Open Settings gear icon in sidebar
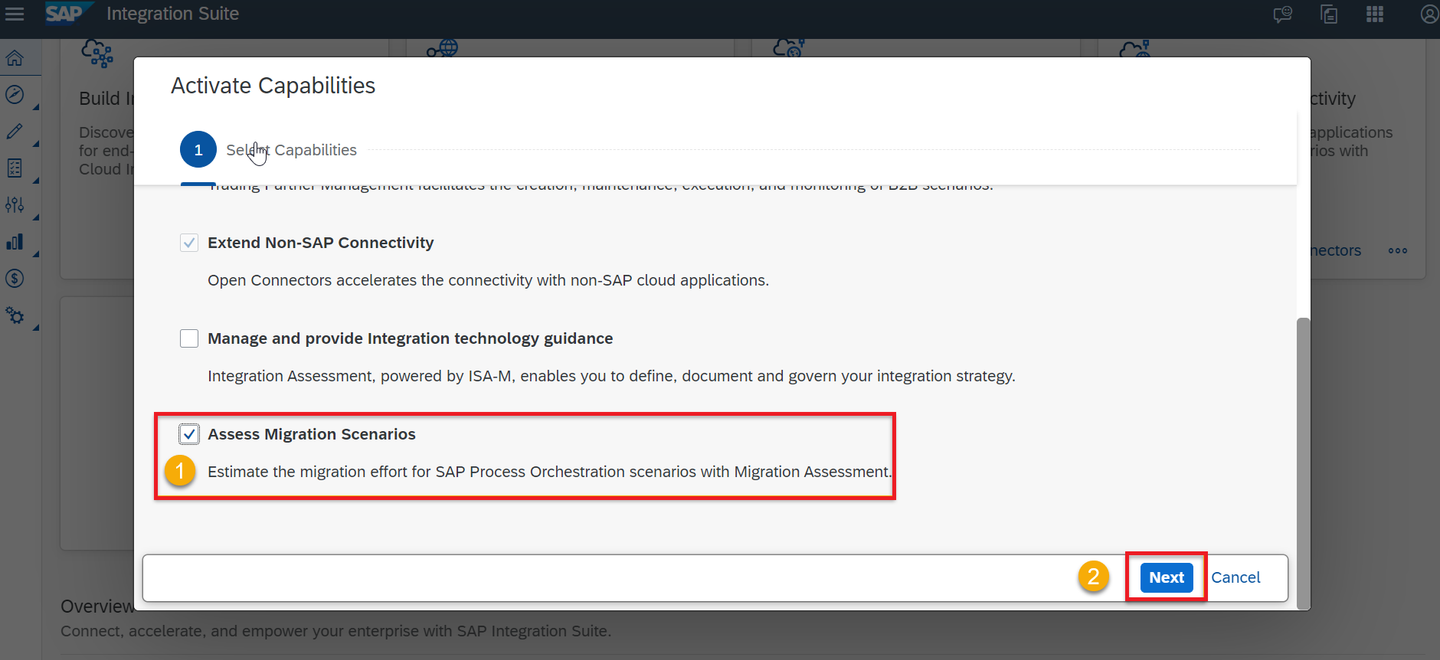1440x660 pixels. [x=14, y=315]
